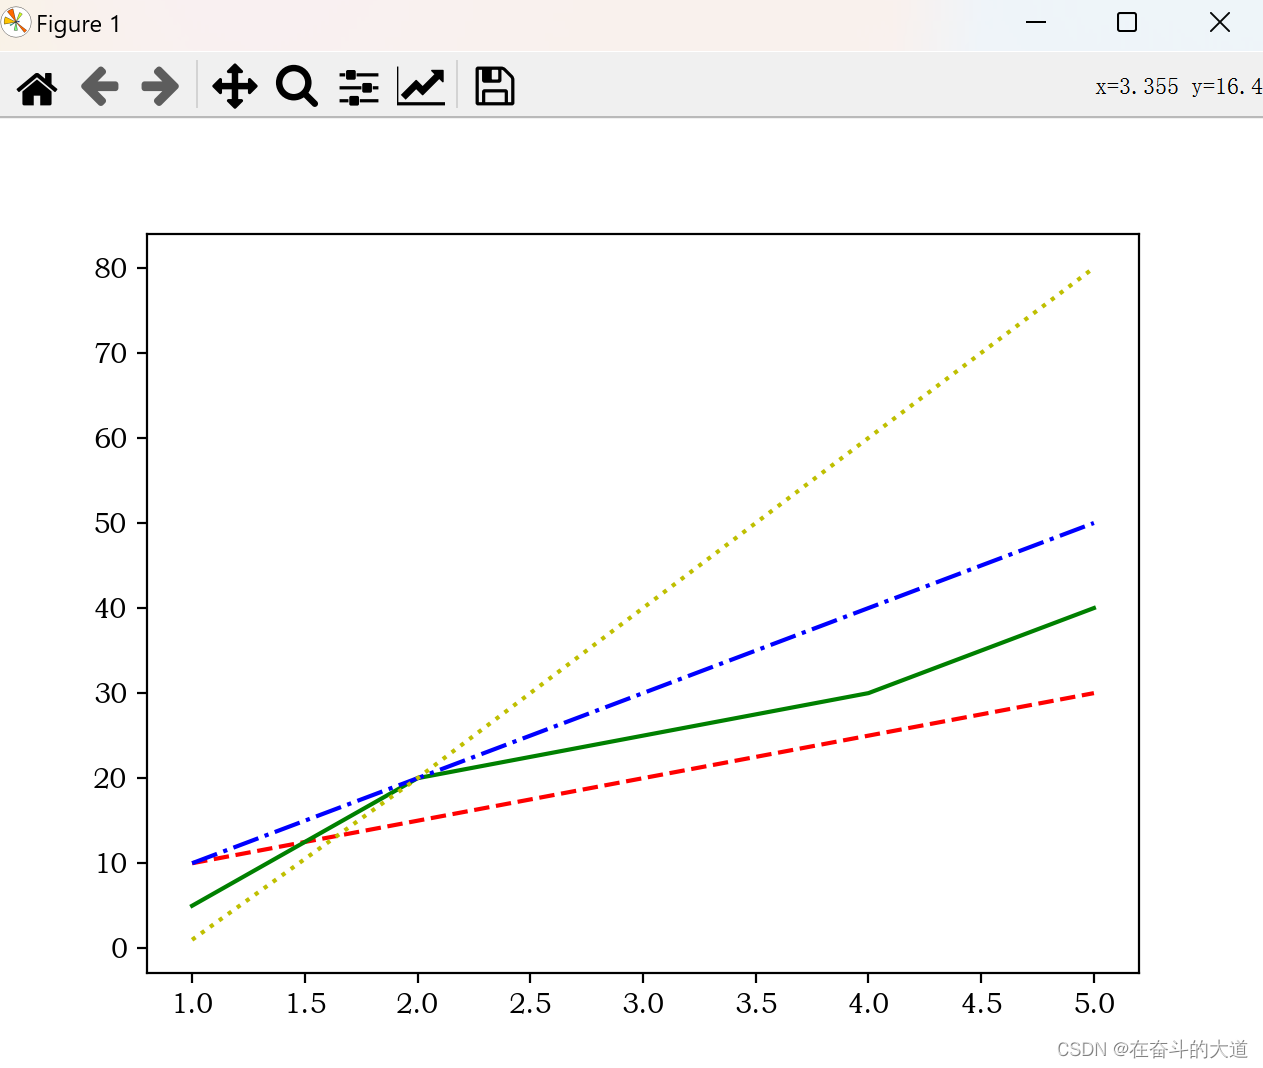The height and width of the screenshot is (1068, 1263).
Task: Click the x-axis label 2.0
Action: (417, 1003)
